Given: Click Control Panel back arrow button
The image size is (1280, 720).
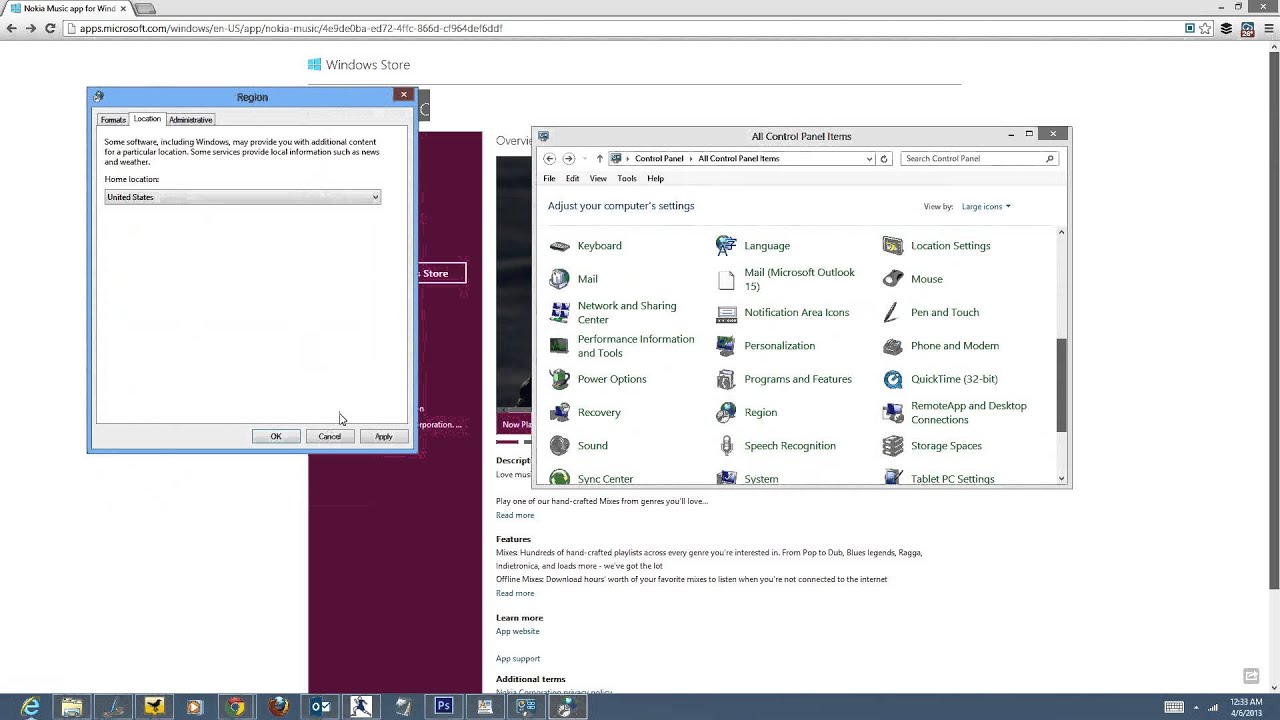Looking at the screenshot, I should coord(549,158).
